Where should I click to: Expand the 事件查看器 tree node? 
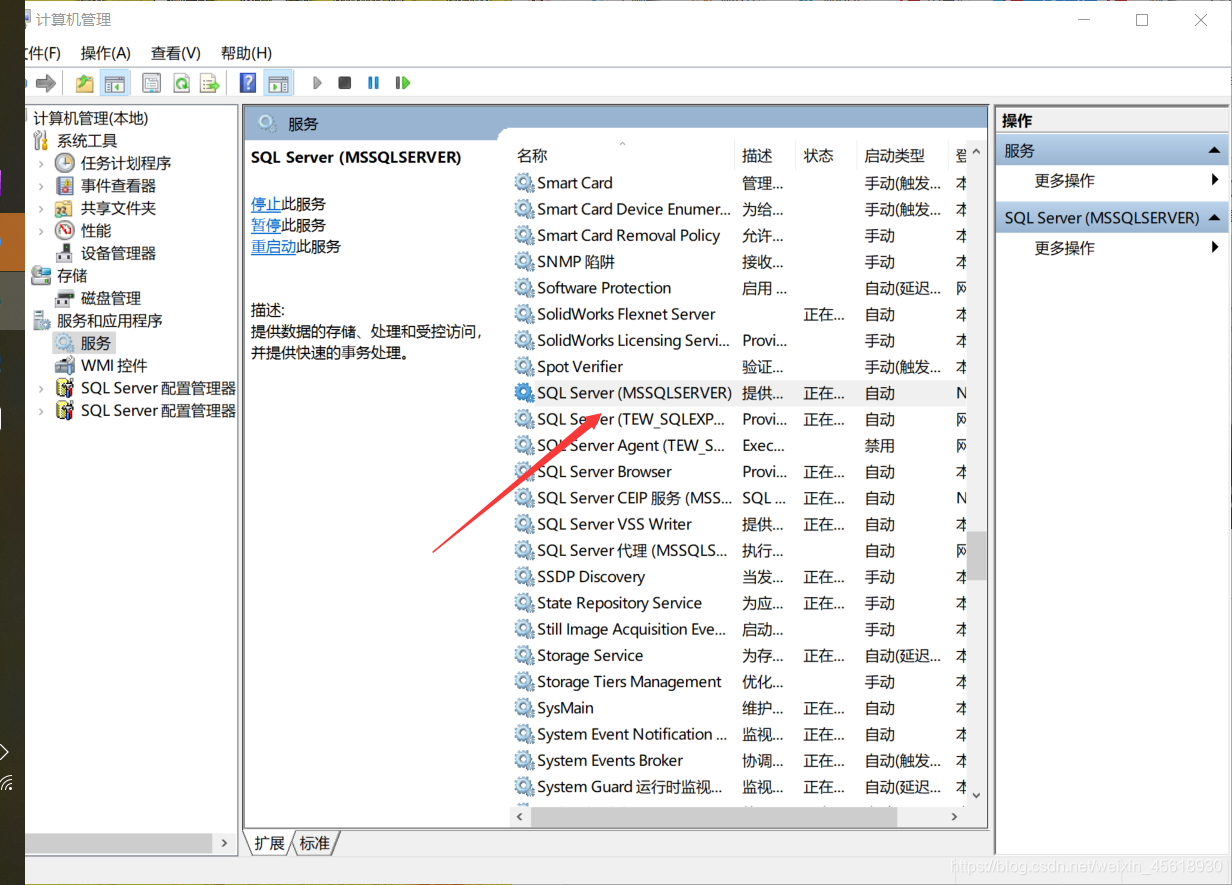41,186
